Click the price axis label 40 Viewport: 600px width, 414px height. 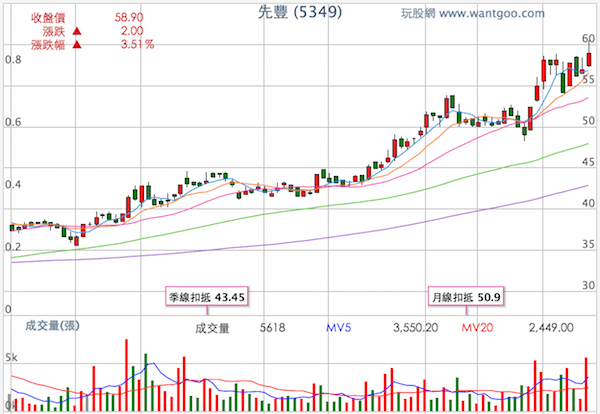click(589, 203)
